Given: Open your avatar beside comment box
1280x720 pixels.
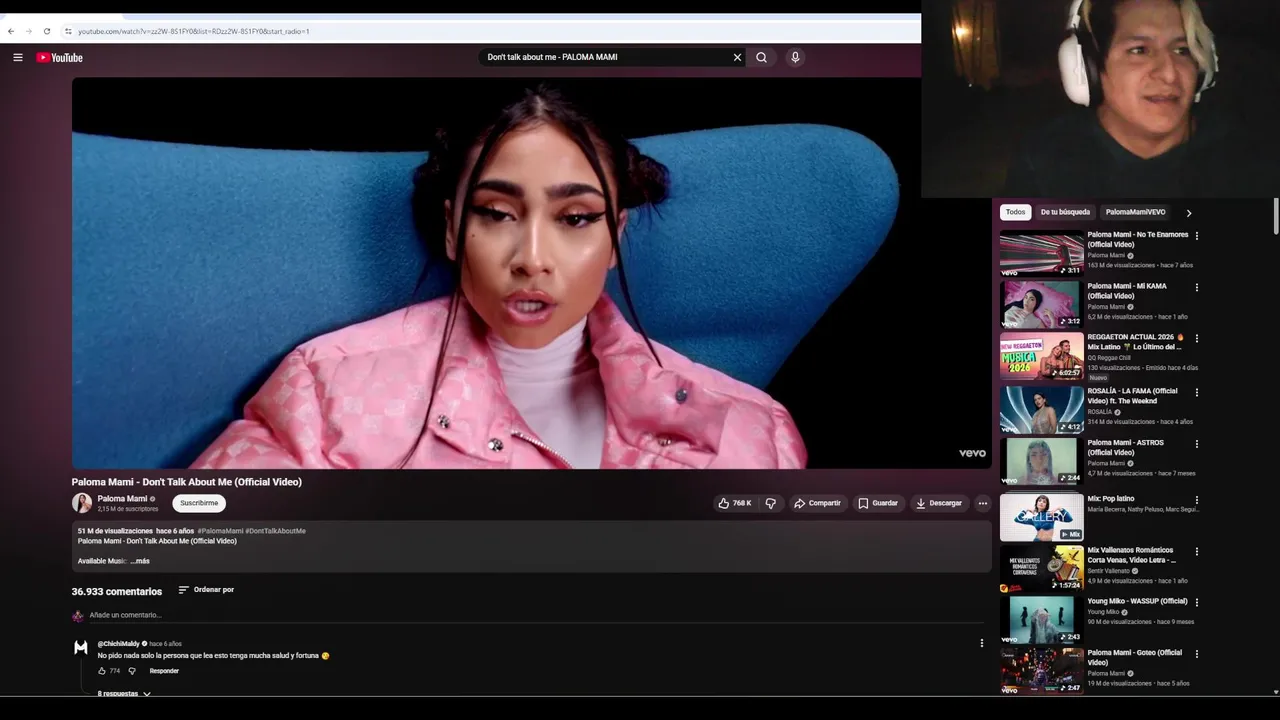Looking at the screenshot, I should tap(78, 616).
